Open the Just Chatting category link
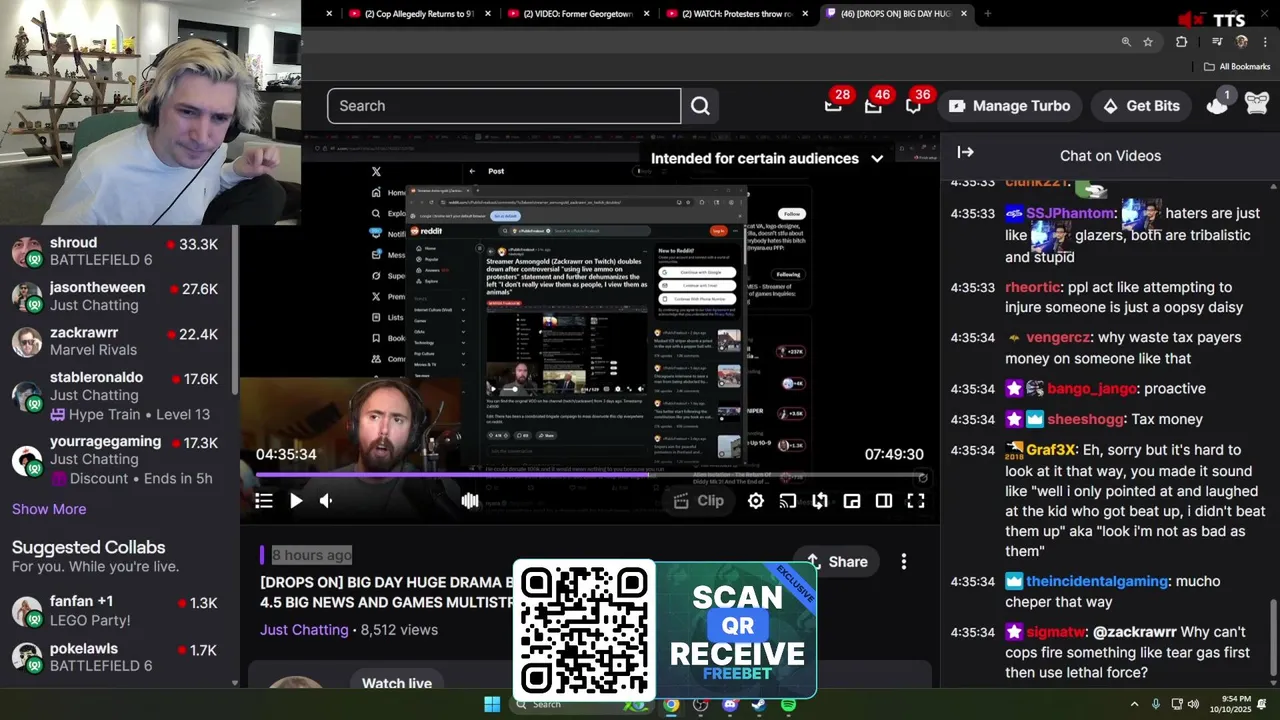Viewport: 1280px width, 720px height. [304, 630]
